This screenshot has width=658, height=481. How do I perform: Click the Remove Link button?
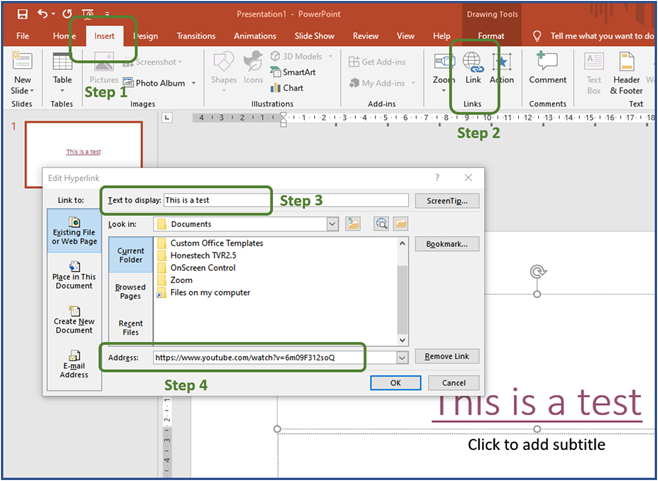click(x=447, y=356)
